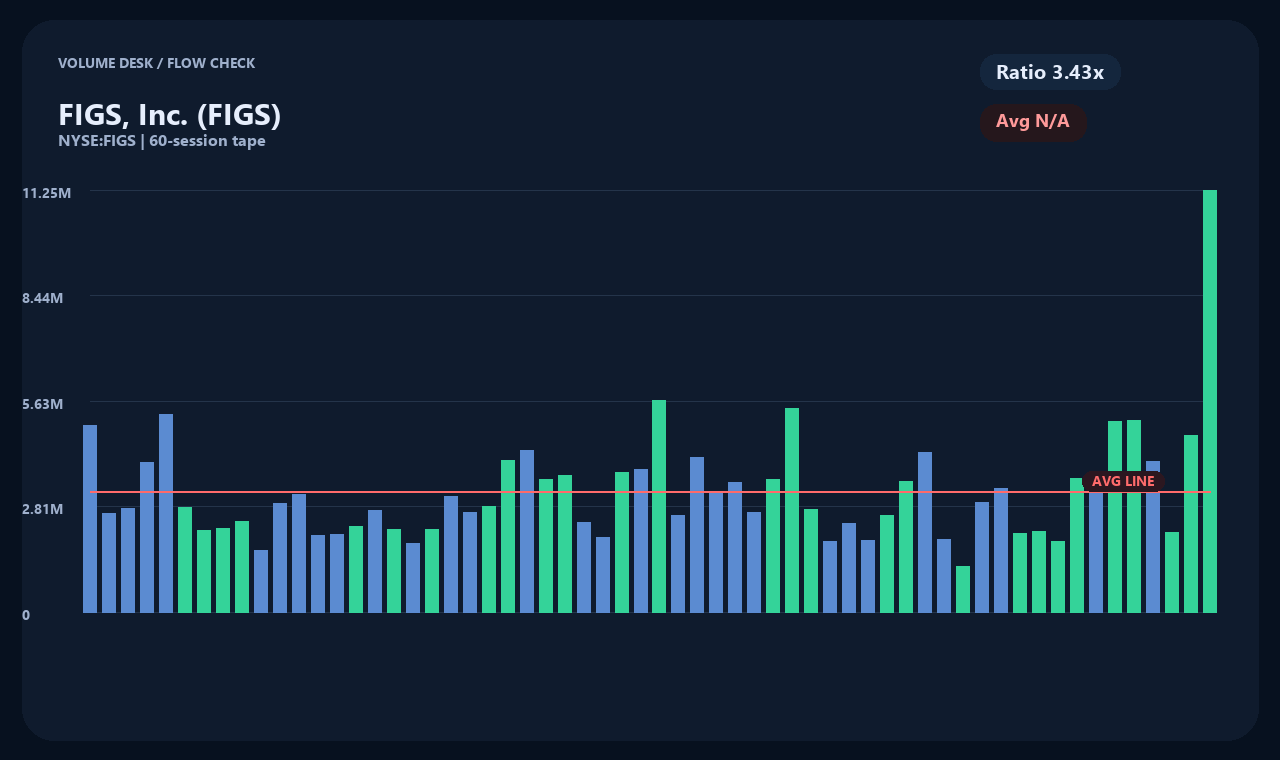Image resolution: width=1280 pixels, height=760 pixels.
Task: Click the 5.63M axis label
Action: click(43, 404)
